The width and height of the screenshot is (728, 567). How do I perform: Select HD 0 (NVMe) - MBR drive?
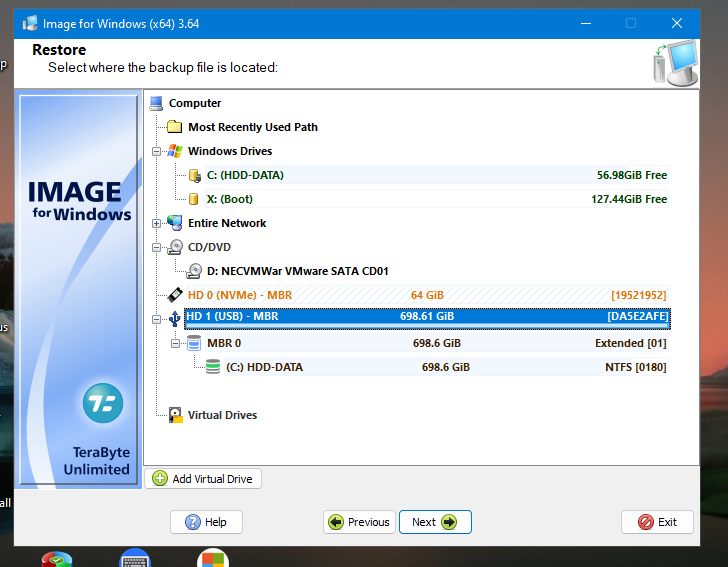(427, 295)
